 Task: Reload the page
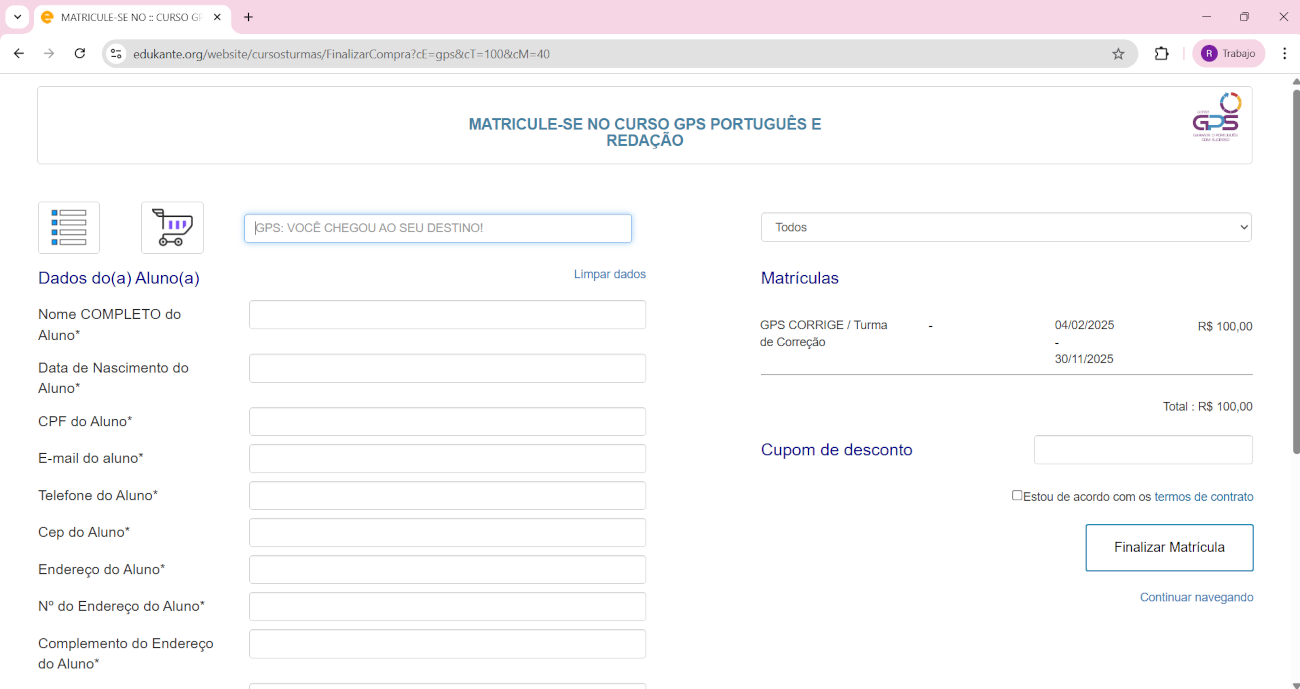coord(80,54)
